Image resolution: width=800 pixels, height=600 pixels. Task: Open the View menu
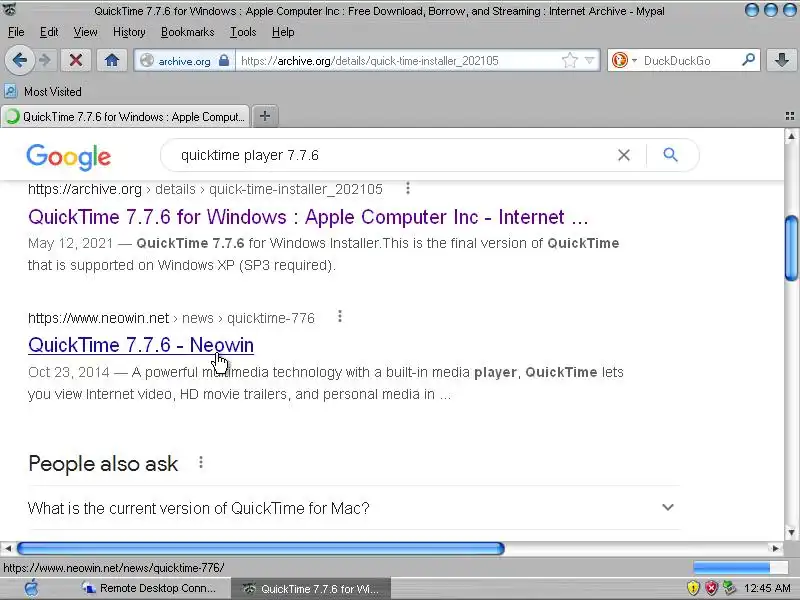point(85,32)
